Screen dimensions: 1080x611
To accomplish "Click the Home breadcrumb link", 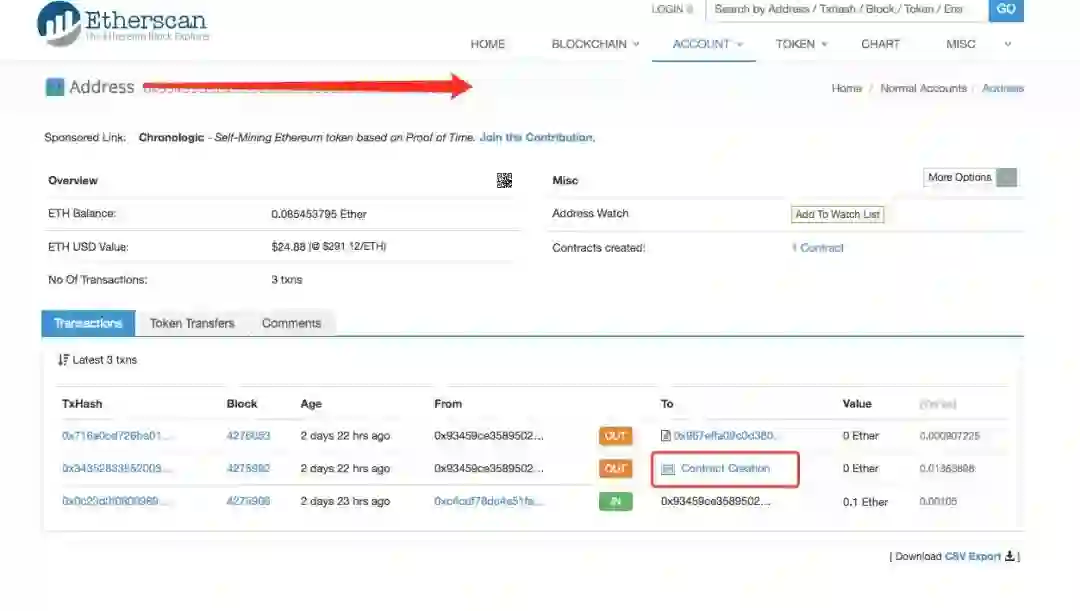I will point(847,88).
